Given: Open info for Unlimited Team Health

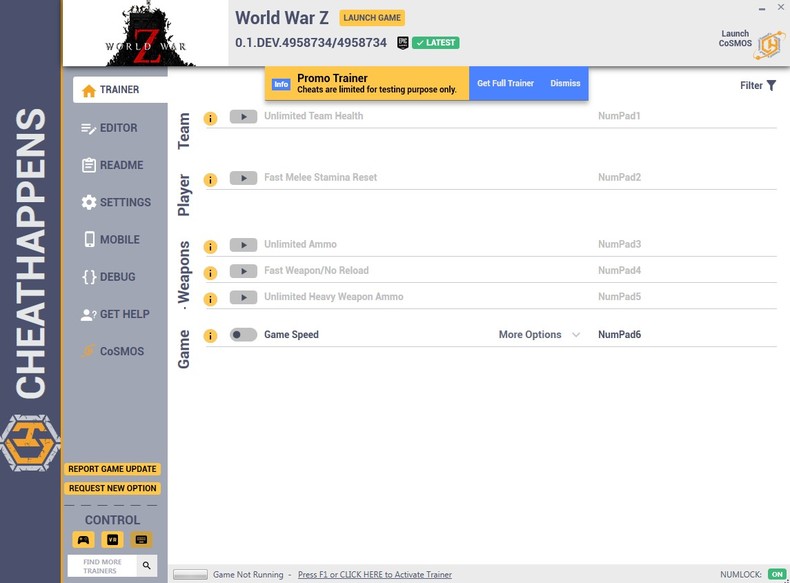Looking at the screenshot, I should pos(210,118).
